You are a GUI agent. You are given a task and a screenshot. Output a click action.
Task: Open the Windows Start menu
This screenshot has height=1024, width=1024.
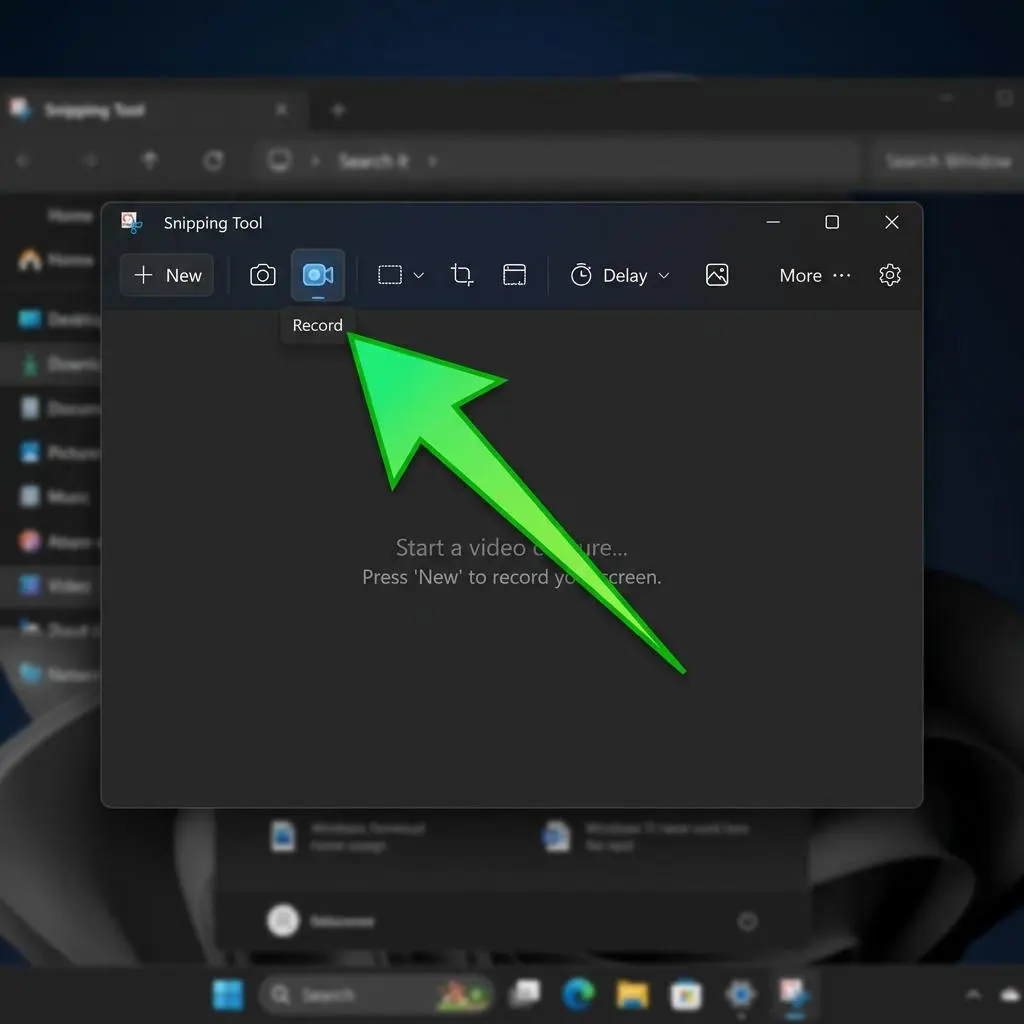point(228,995)
